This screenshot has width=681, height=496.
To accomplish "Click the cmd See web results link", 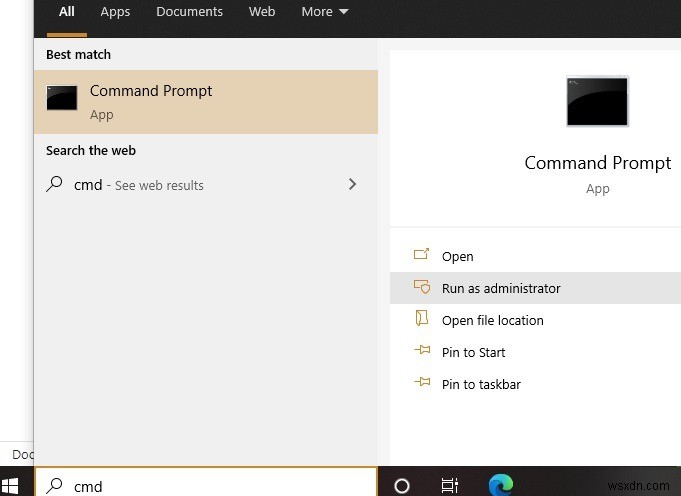I will [139, 185].
